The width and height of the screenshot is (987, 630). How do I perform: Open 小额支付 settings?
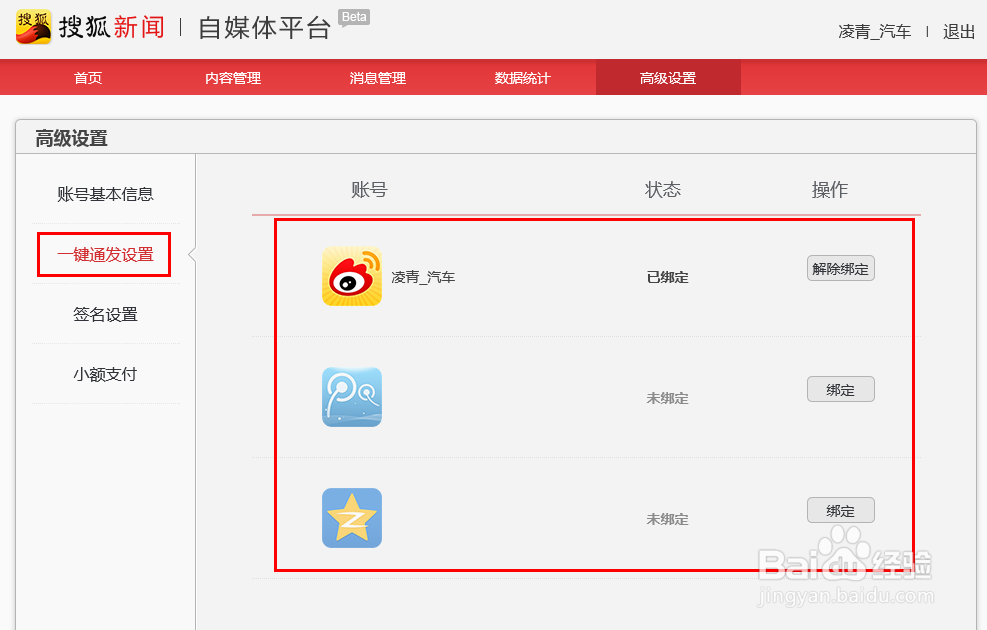pyautogui.click(x=105, y=373)
